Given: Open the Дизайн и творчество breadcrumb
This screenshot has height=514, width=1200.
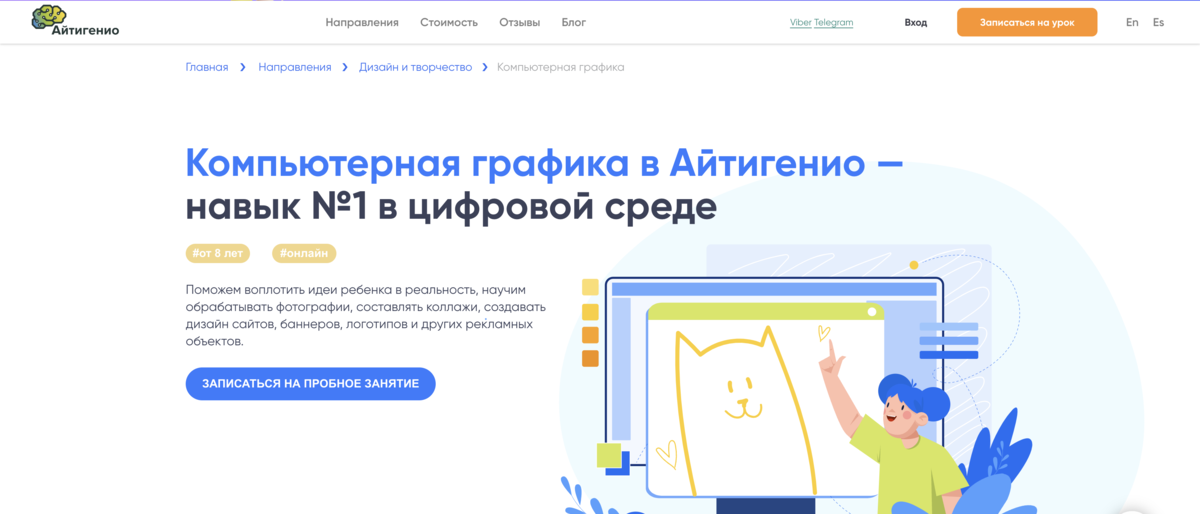Looking at the screenshot, I should 415,67.
